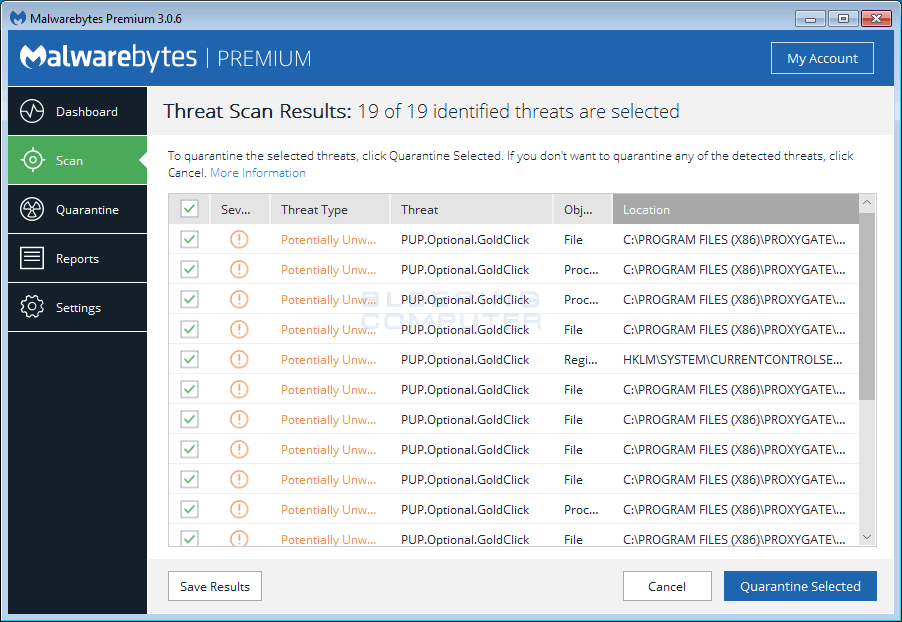Click the Malwarebytes Premium header logo
The width and height of the screenshot is (902, 622).
(166, 58)
